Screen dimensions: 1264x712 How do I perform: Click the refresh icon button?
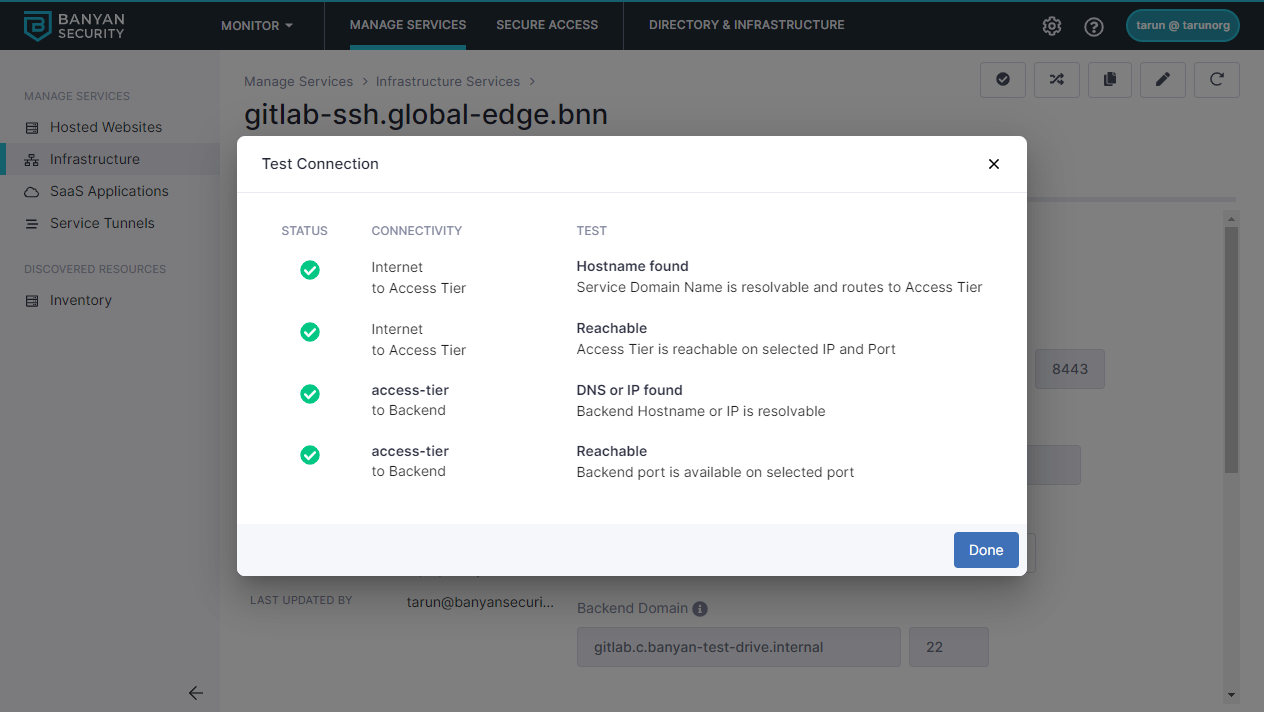pos(1216,80)
